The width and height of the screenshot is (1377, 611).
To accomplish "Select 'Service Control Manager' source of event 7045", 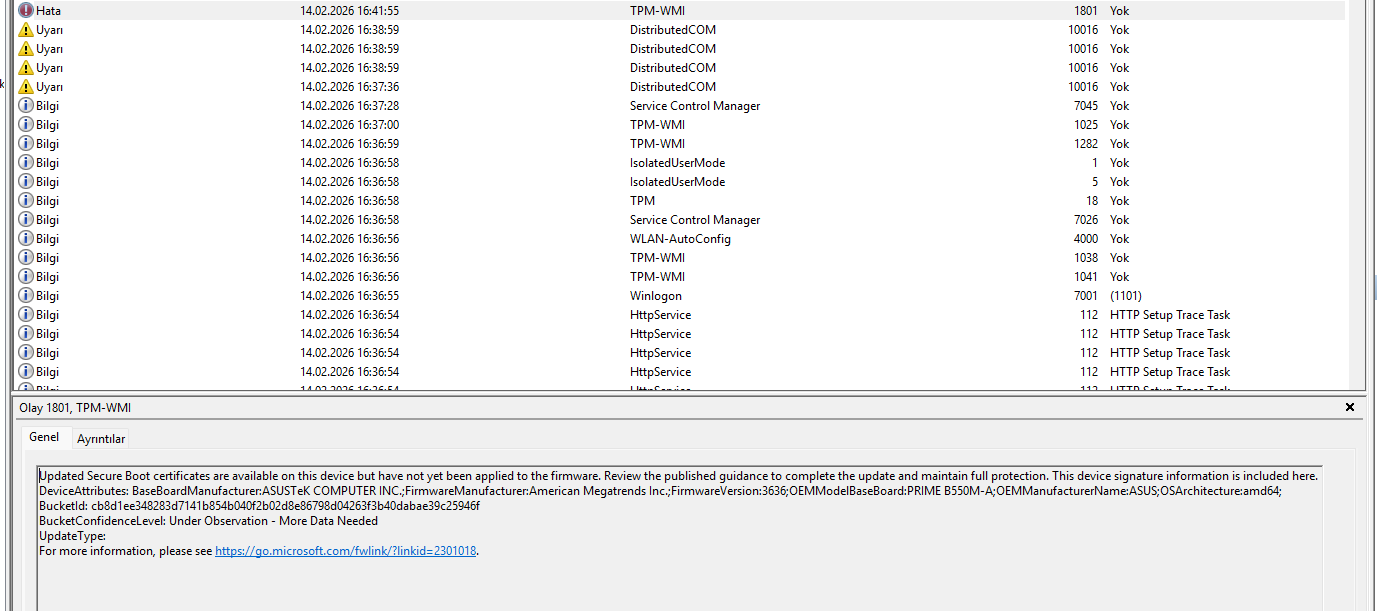I will coord(695,106).
